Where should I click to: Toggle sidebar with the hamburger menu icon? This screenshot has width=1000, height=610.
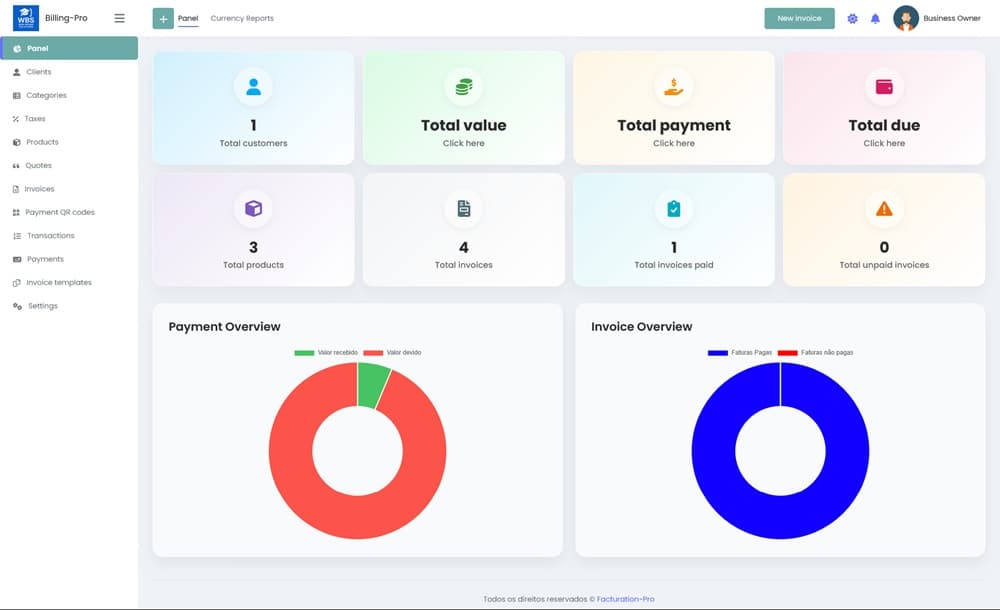[120, 18]
